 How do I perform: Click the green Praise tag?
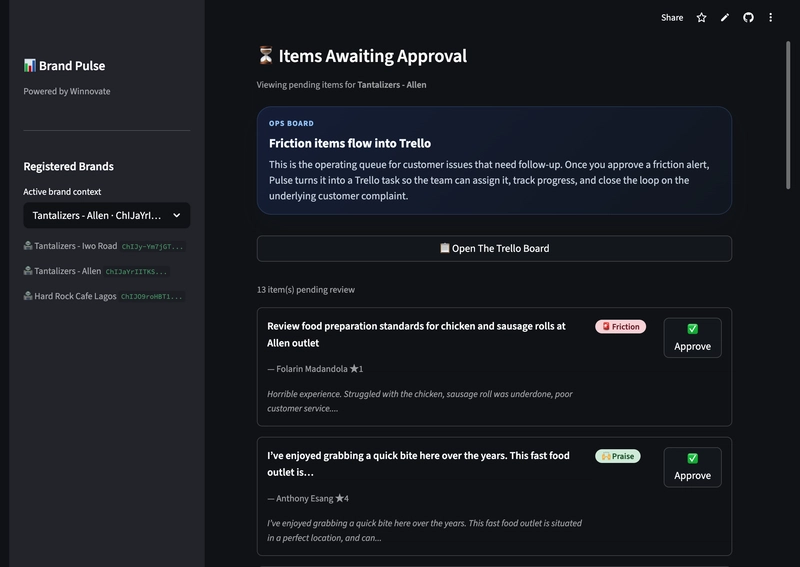click(618, 456)
